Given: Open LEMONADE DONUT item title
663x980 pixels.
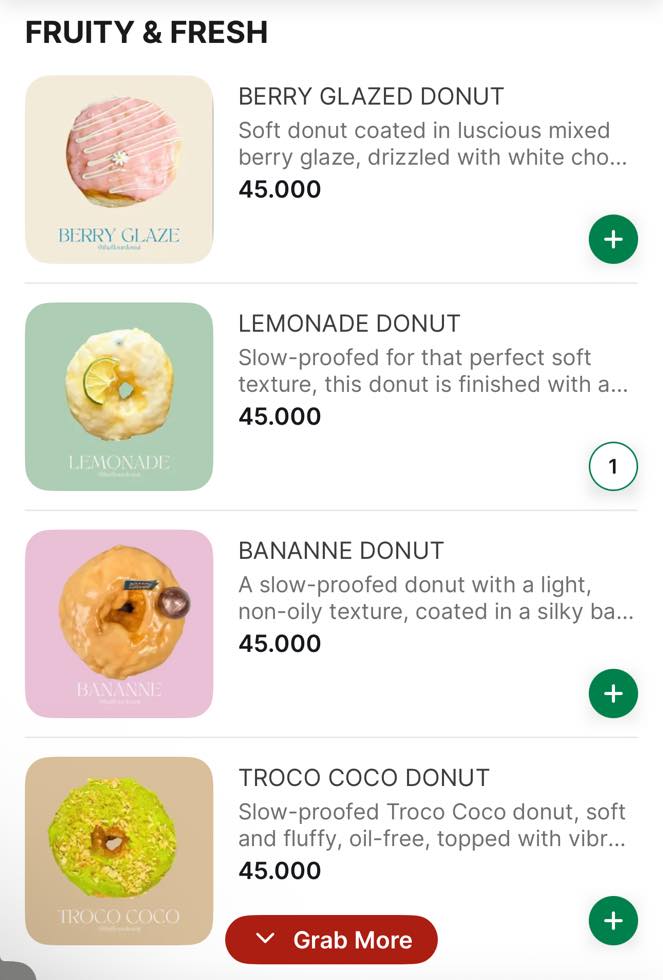Looking at the screenshot, I should (x=349, y=324).
